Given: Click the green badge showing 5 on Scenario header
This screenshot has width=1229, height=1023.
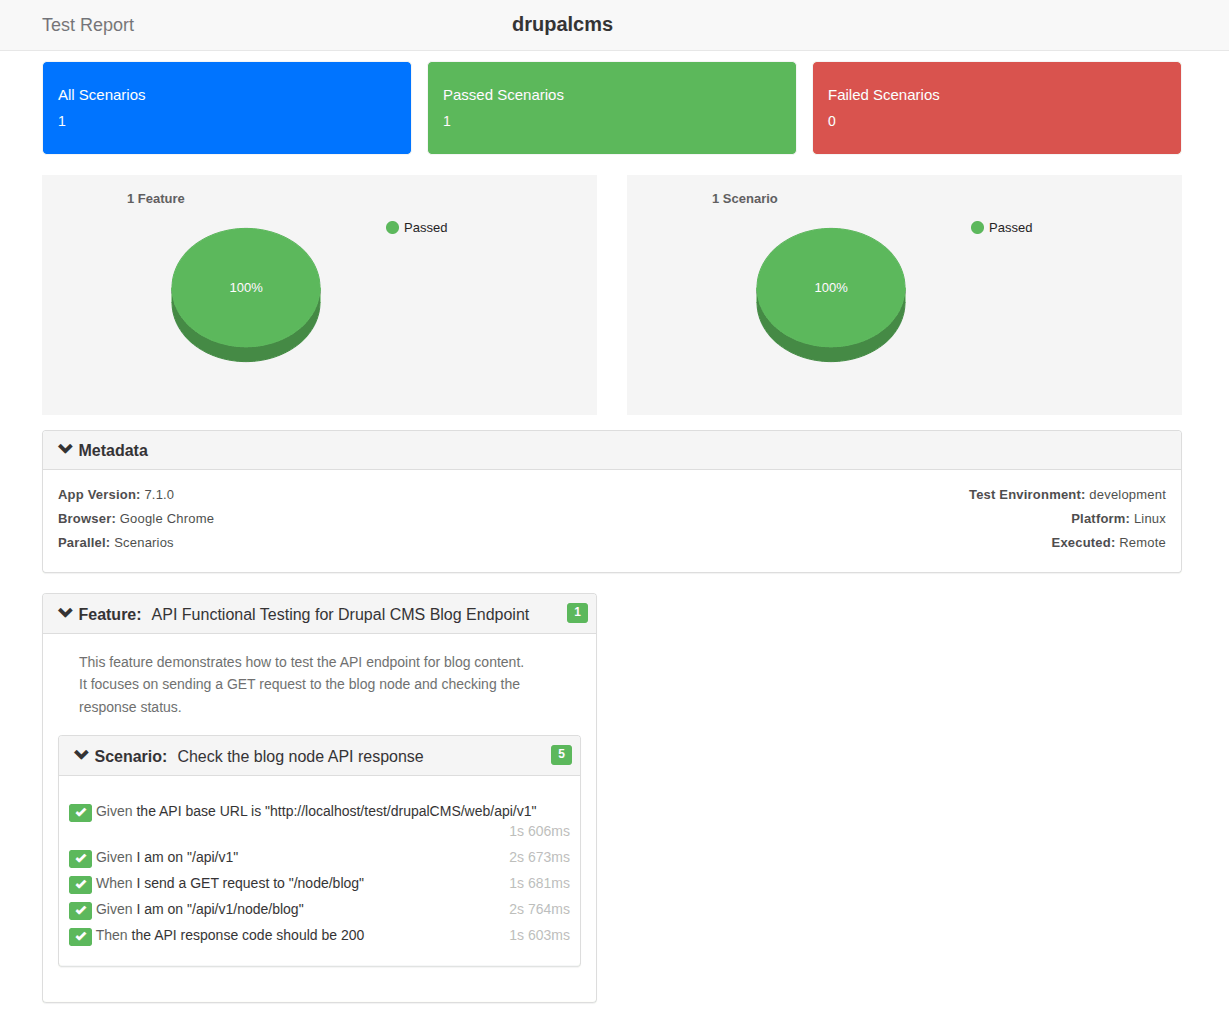Looking at the screenshot, I should (x=561, y=755).
